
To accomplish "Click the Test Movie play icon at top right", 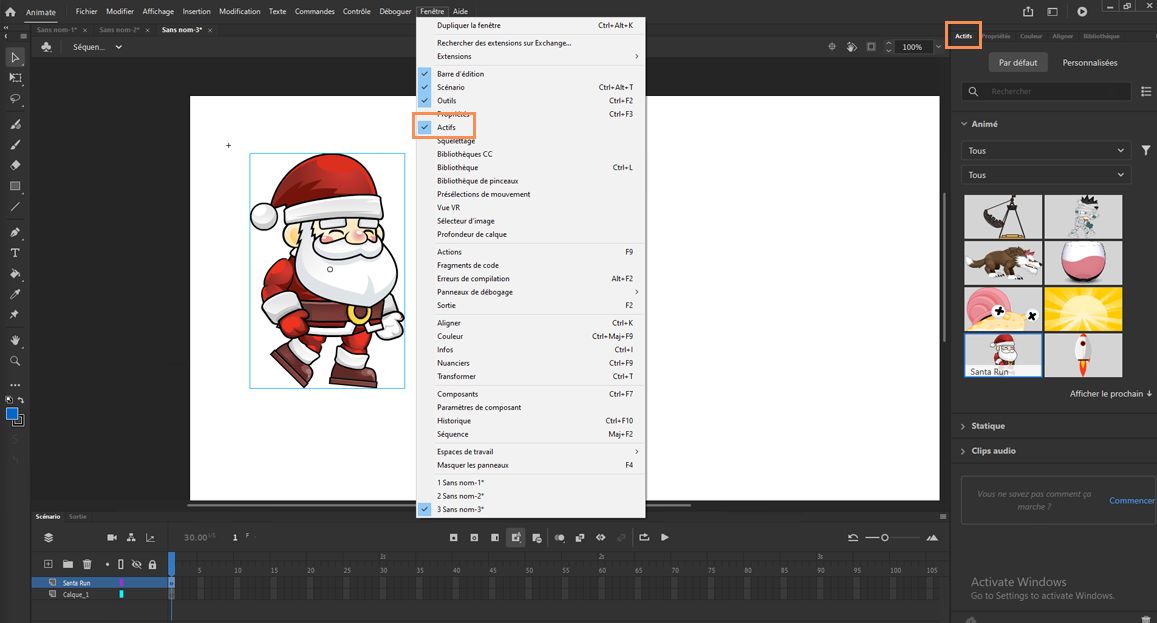I will [x=1082, y=11].
